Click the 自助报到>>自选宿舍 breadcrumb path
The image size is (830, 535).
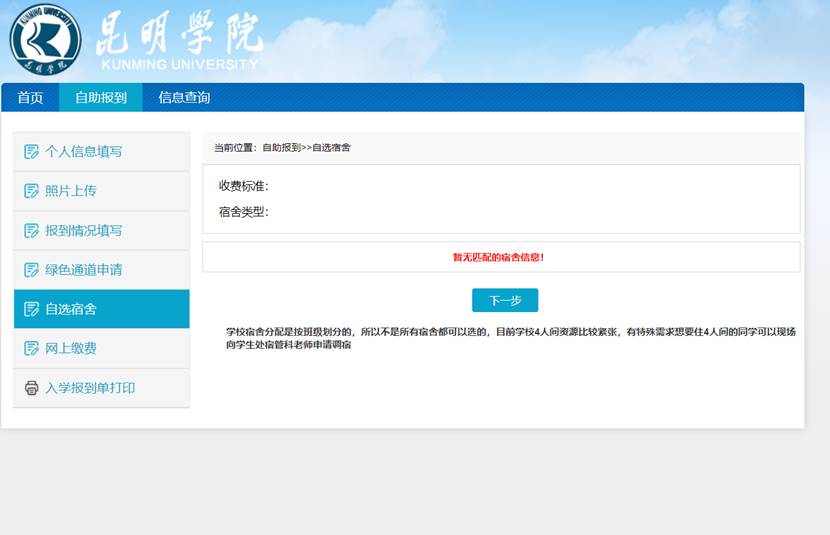(306, 148)
